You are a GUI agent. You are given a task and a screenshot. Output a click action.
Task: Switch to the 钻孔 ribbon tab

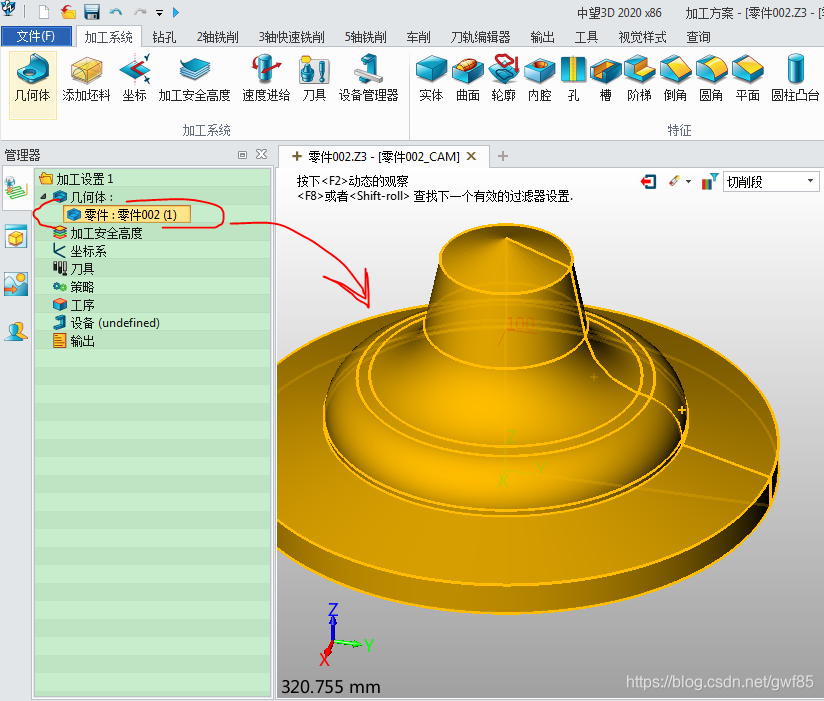(x=165, y=37)
